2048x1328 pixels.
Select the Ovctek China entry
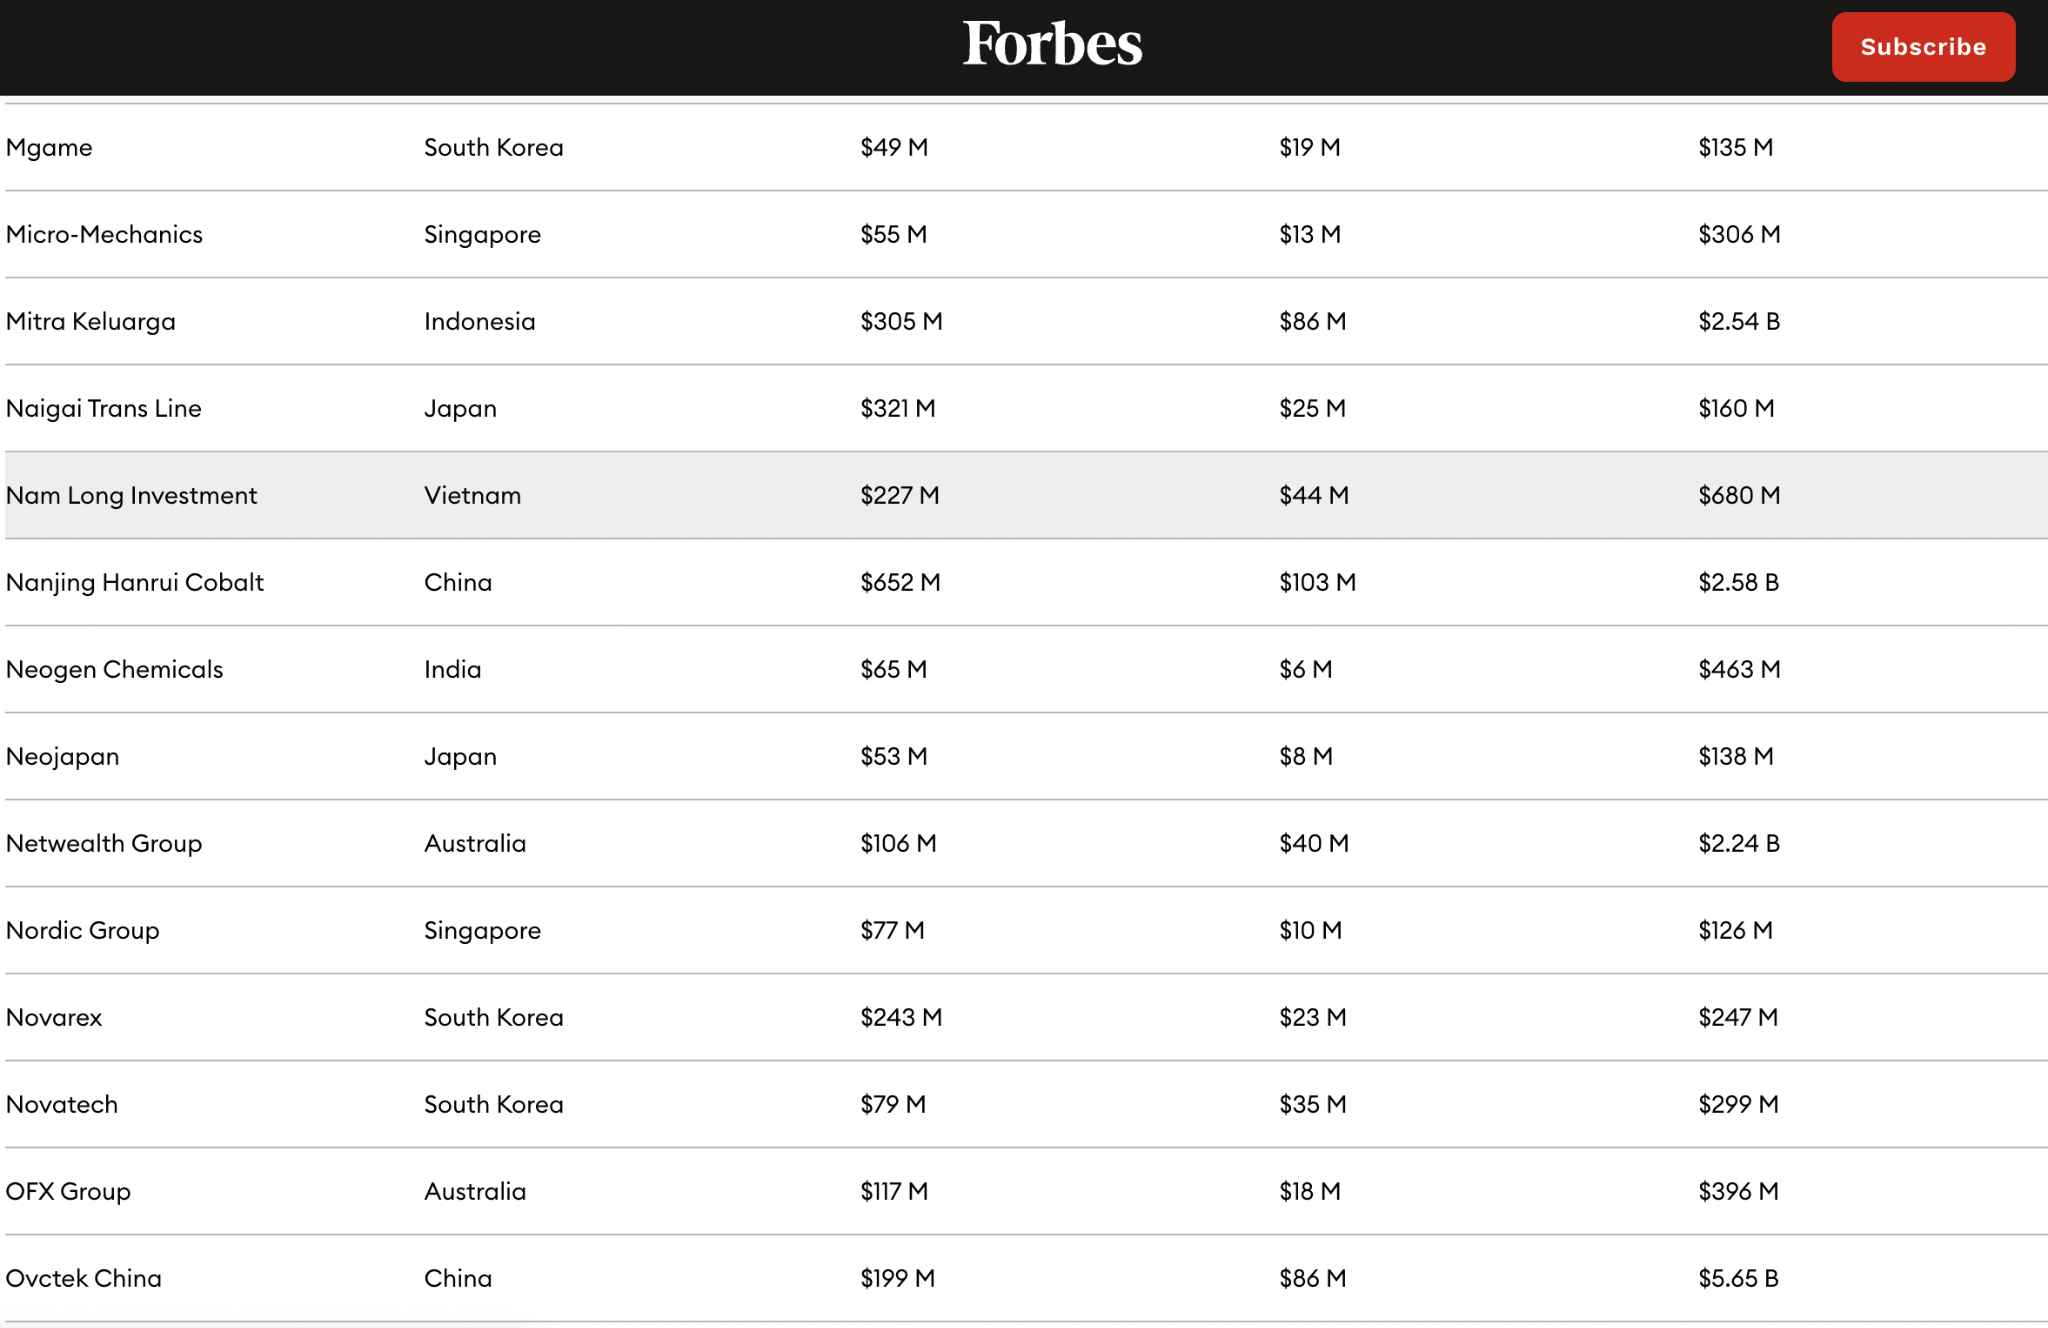[84, 1278]
